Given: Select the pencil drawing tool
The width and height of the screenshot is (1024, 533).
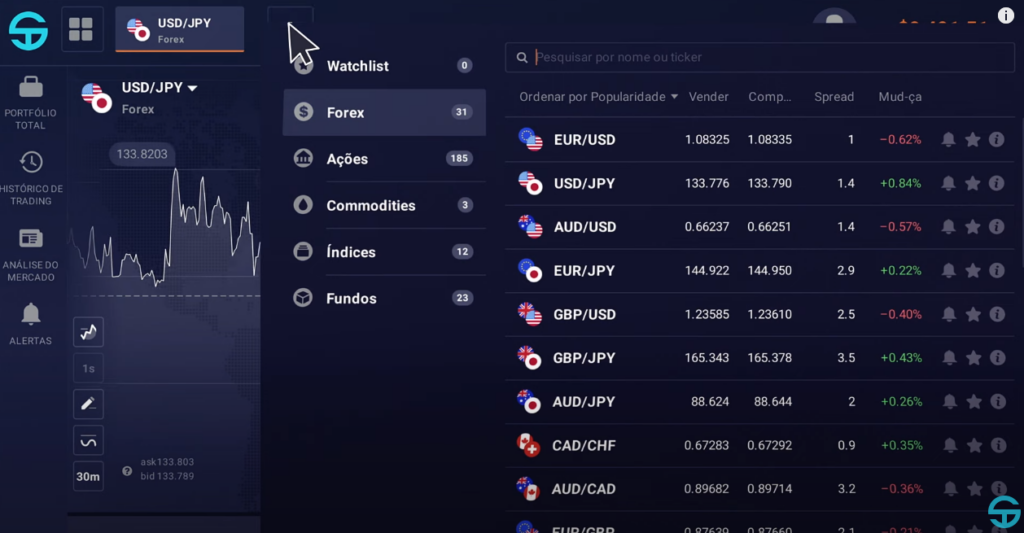Looking at the screenshot, I should tap(88, 404).
